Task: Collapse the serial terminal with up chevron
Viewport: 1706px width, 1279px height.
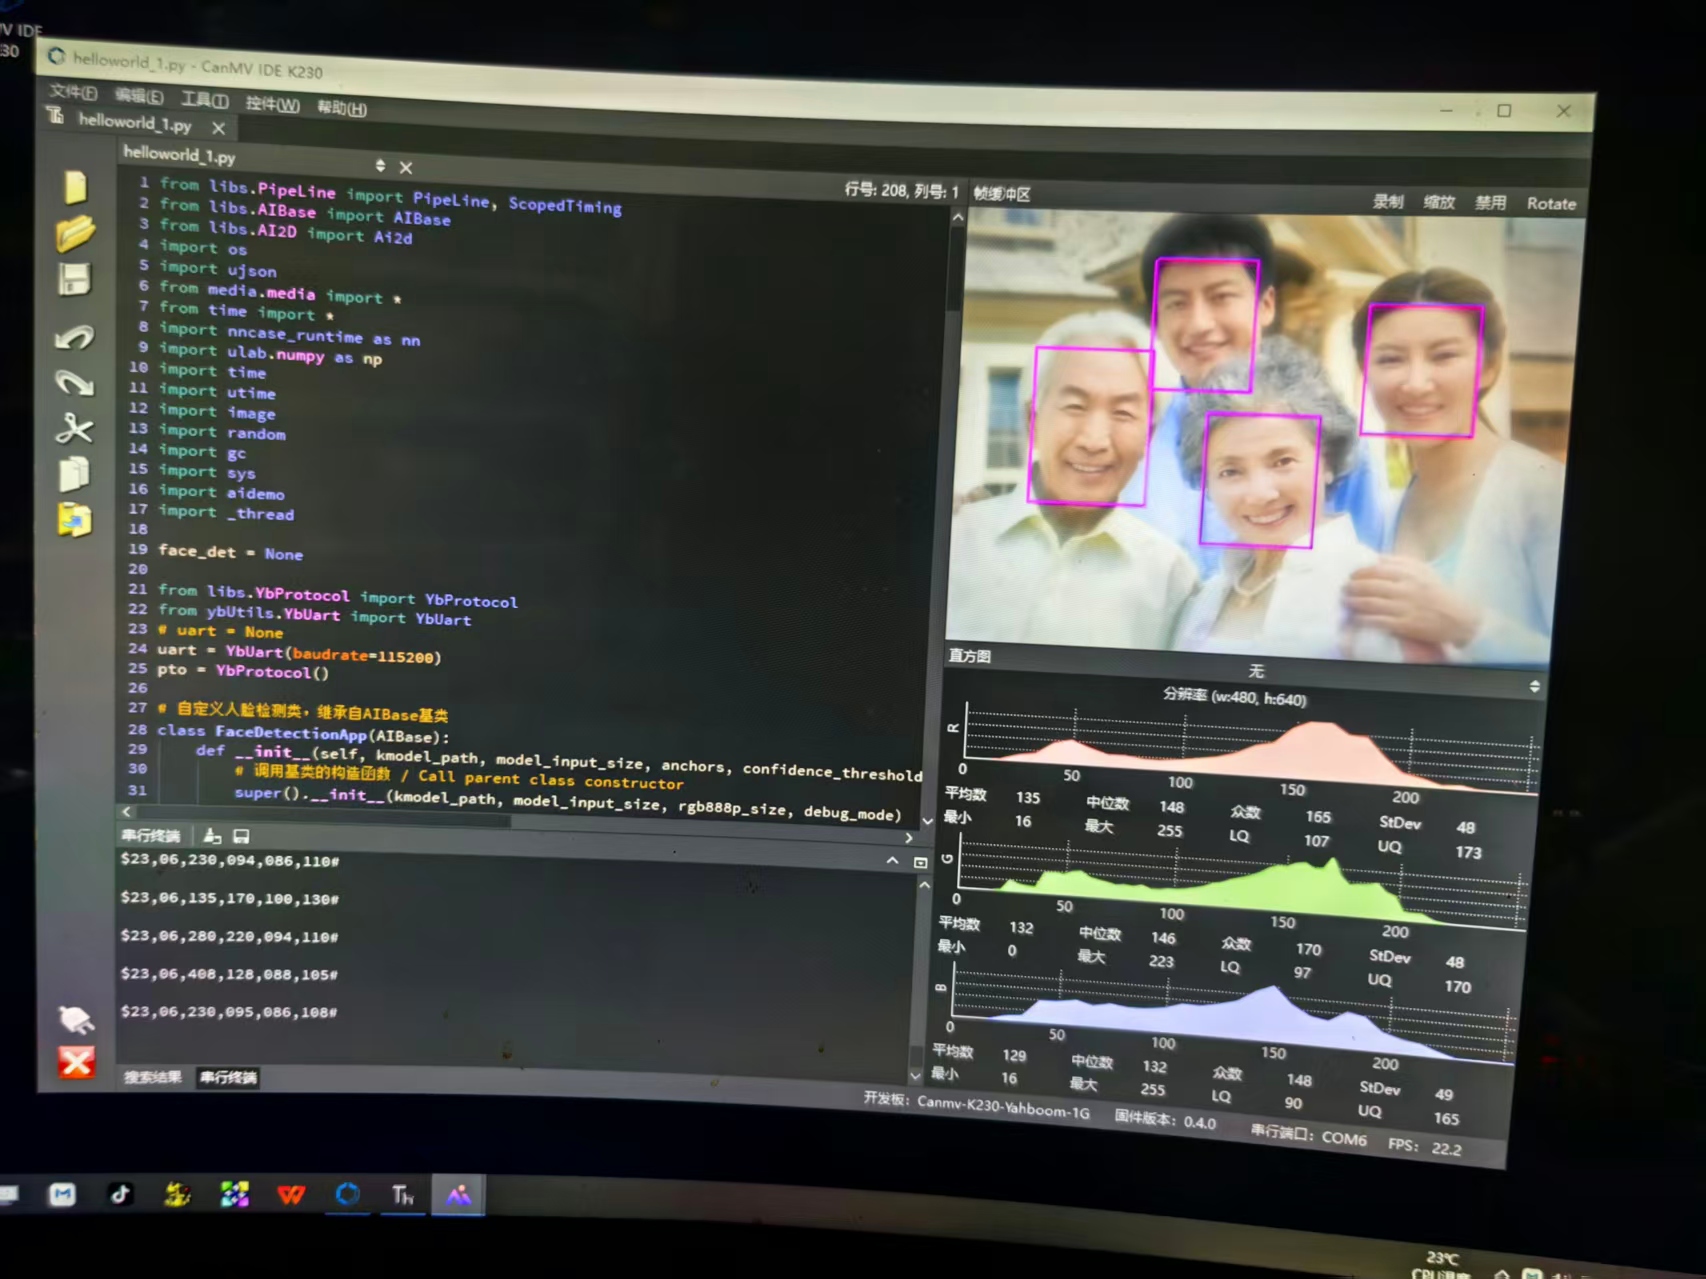Action: pyautogui.click(x=892, y=860)
